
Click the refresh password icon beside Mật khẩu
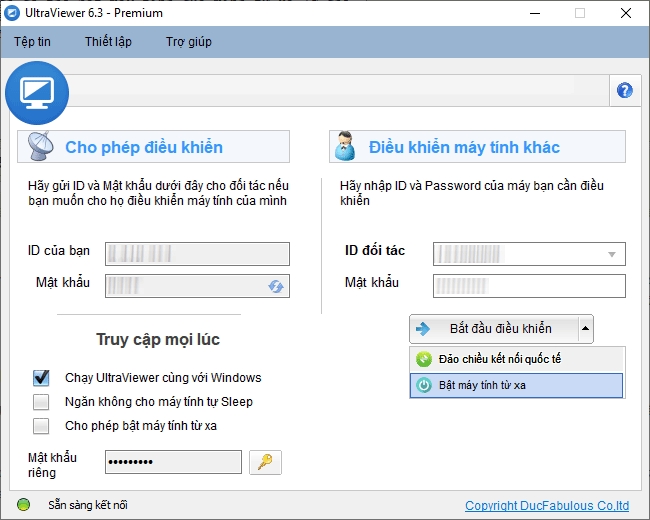tap(275, 286)
